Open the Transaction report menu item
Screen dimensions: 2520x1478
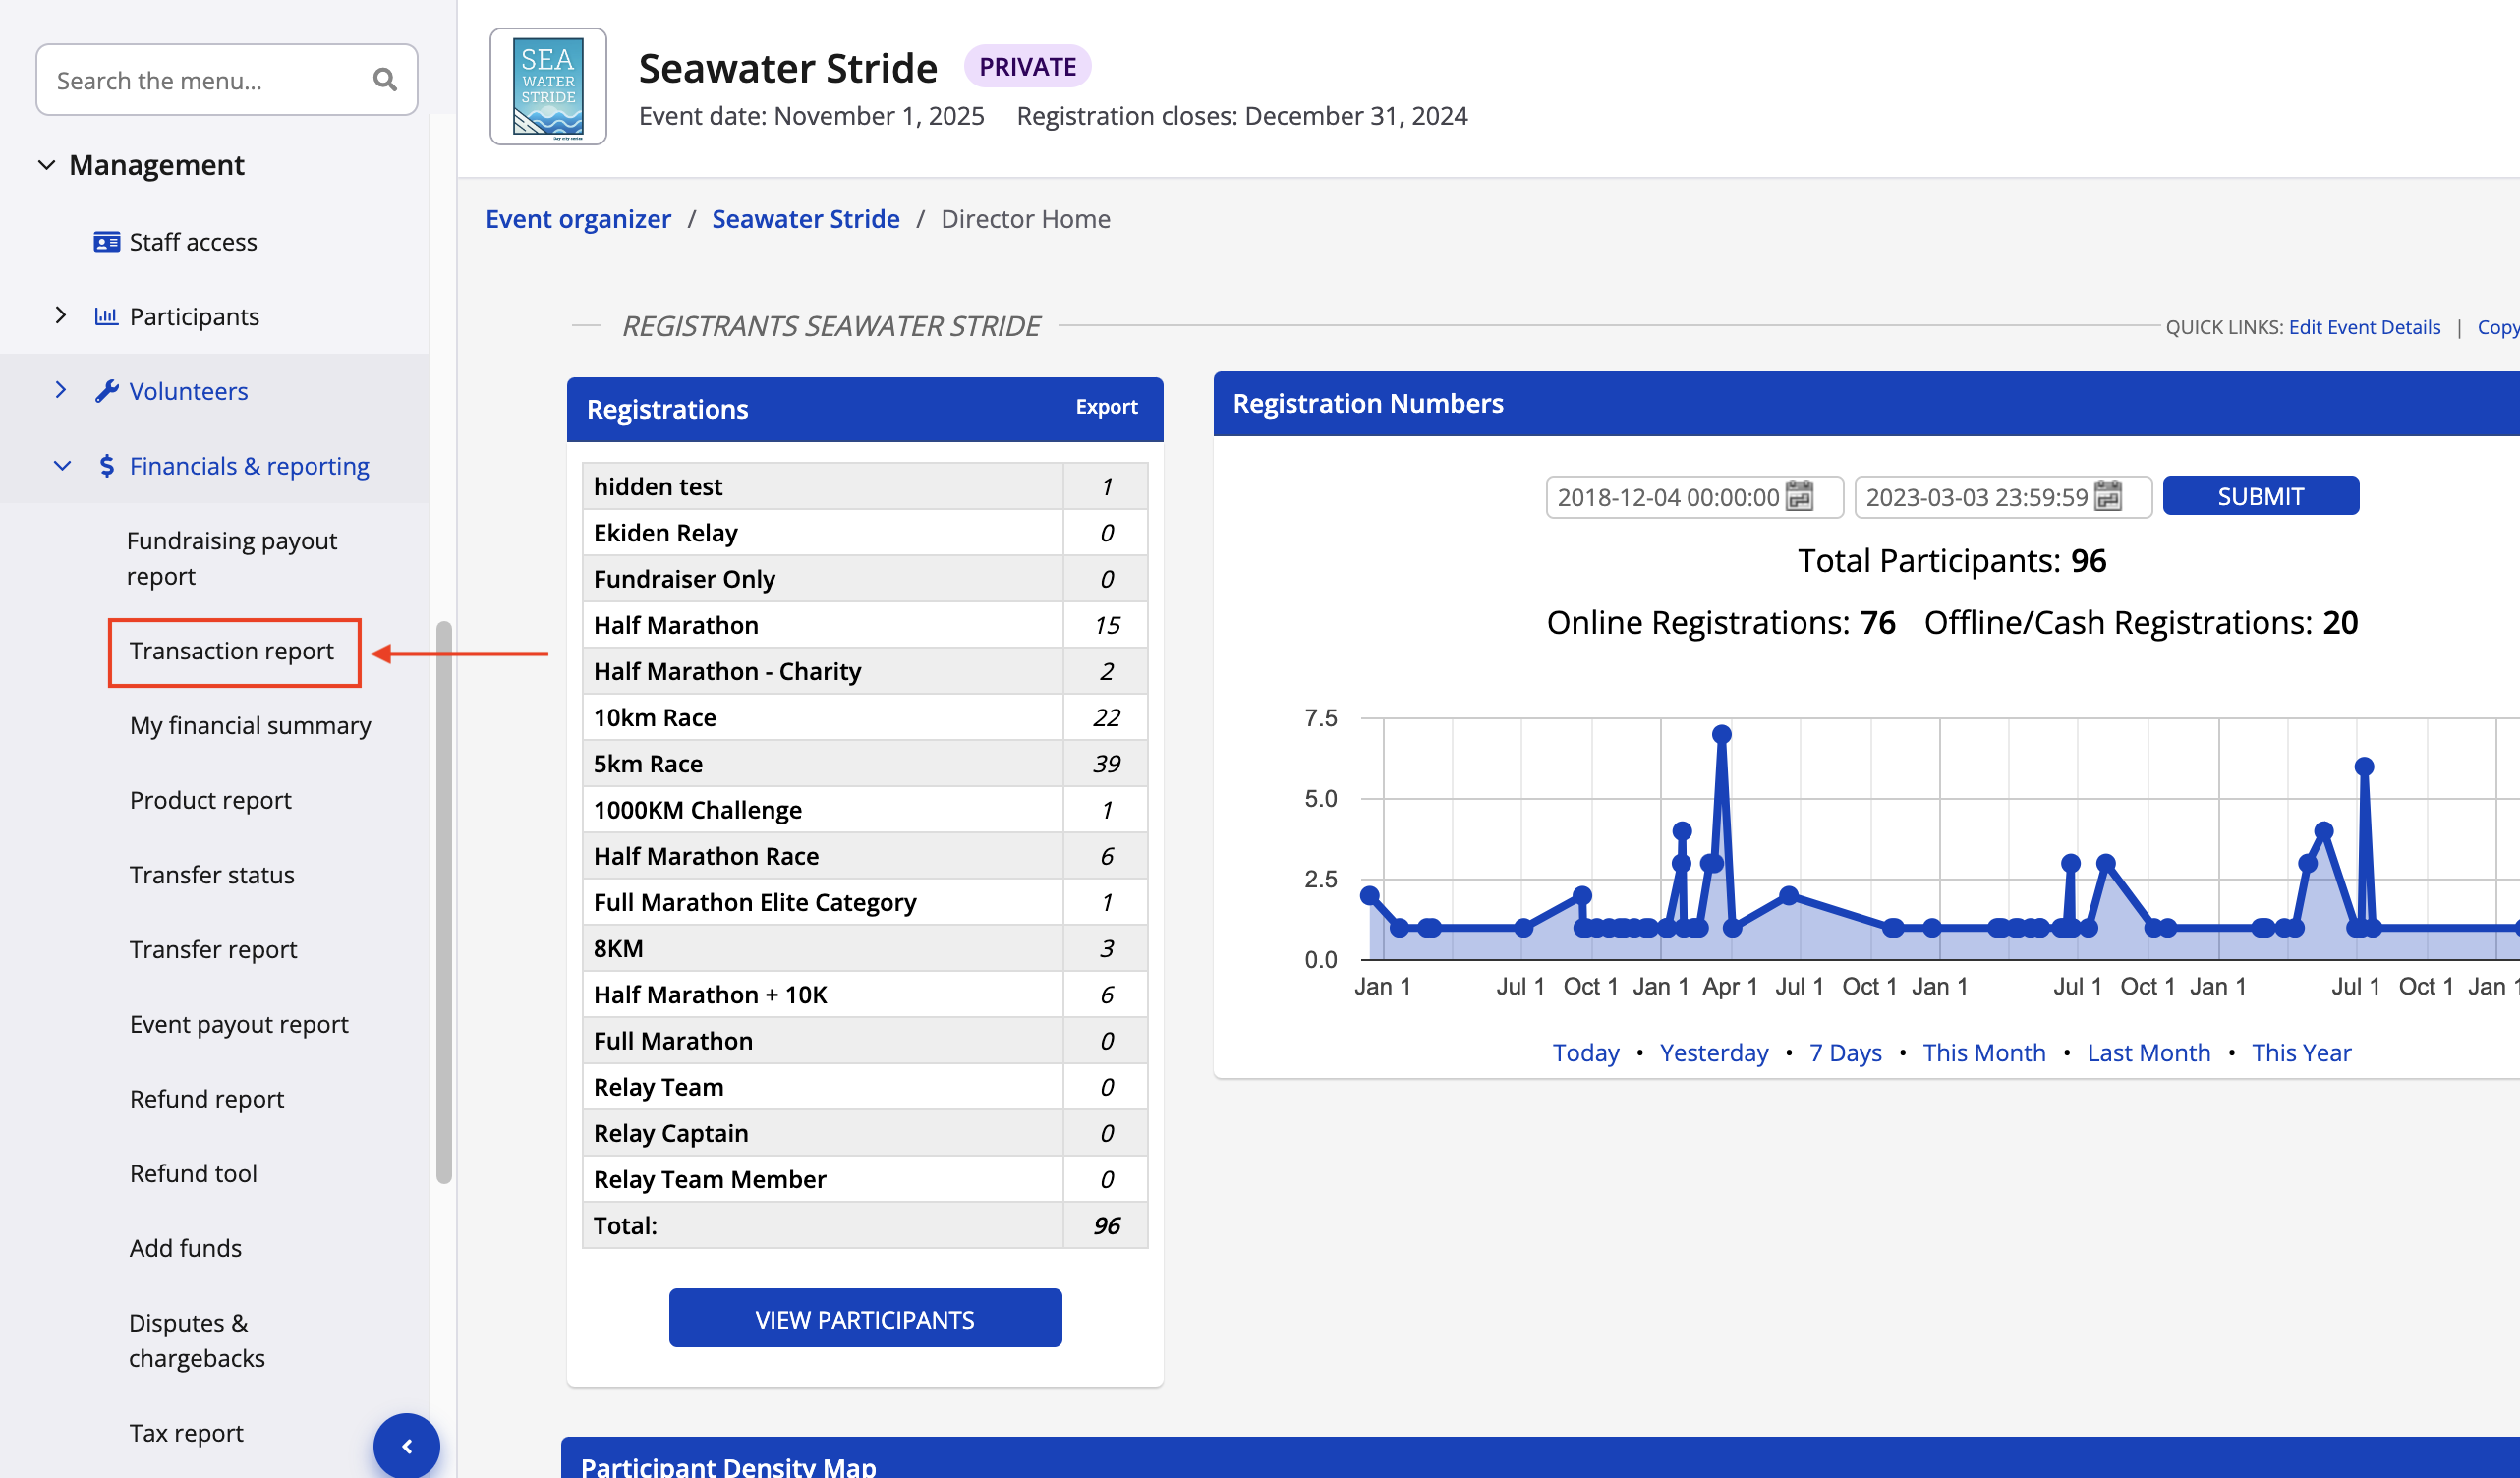tap(232, 651)
